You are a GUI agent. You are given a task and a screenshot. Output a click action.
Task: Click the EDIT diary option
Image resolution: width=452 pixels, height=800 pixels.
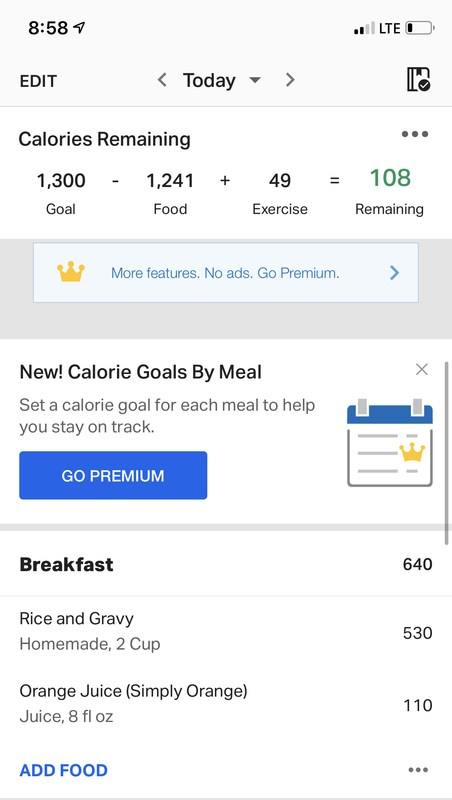coord(38,81)
